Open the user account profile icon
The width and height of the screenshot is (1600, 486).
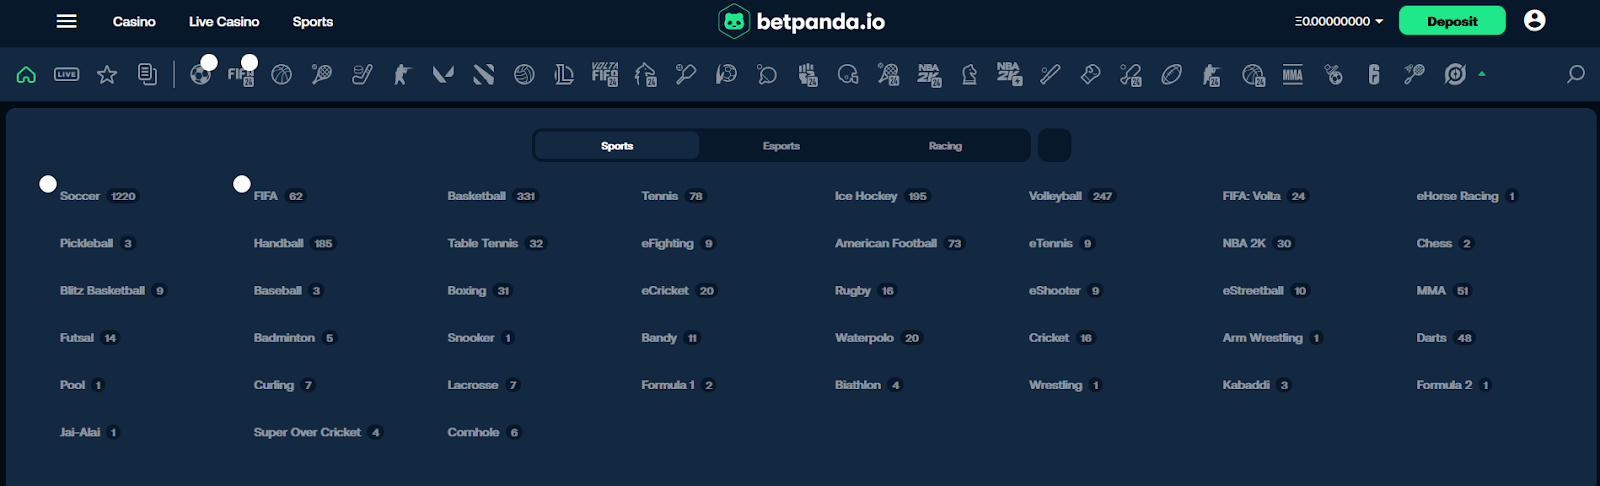point(1535,20)
